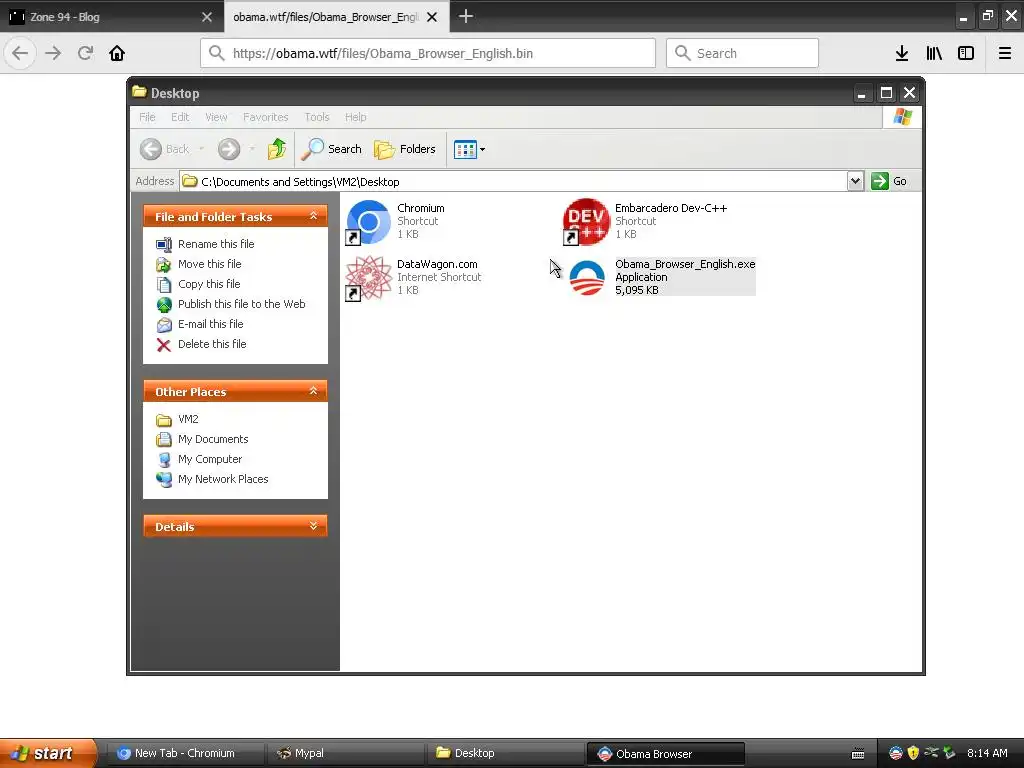The width and height of the screenshot is (1024, 768).
Task: Reload the browser page
Action: [86, 53]
